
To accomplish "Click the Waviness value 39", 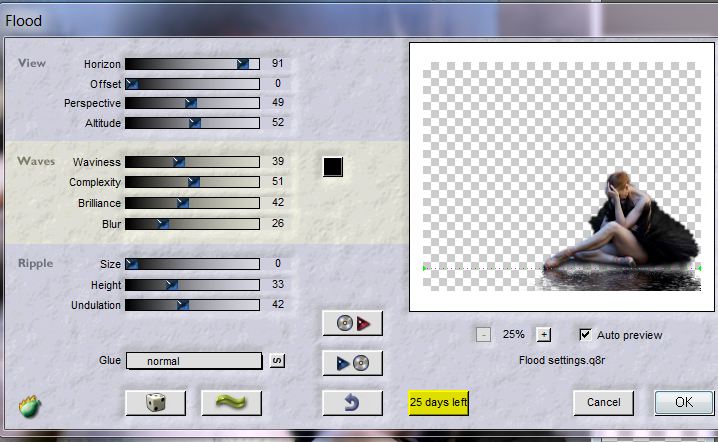I will (x=278, y=161).
